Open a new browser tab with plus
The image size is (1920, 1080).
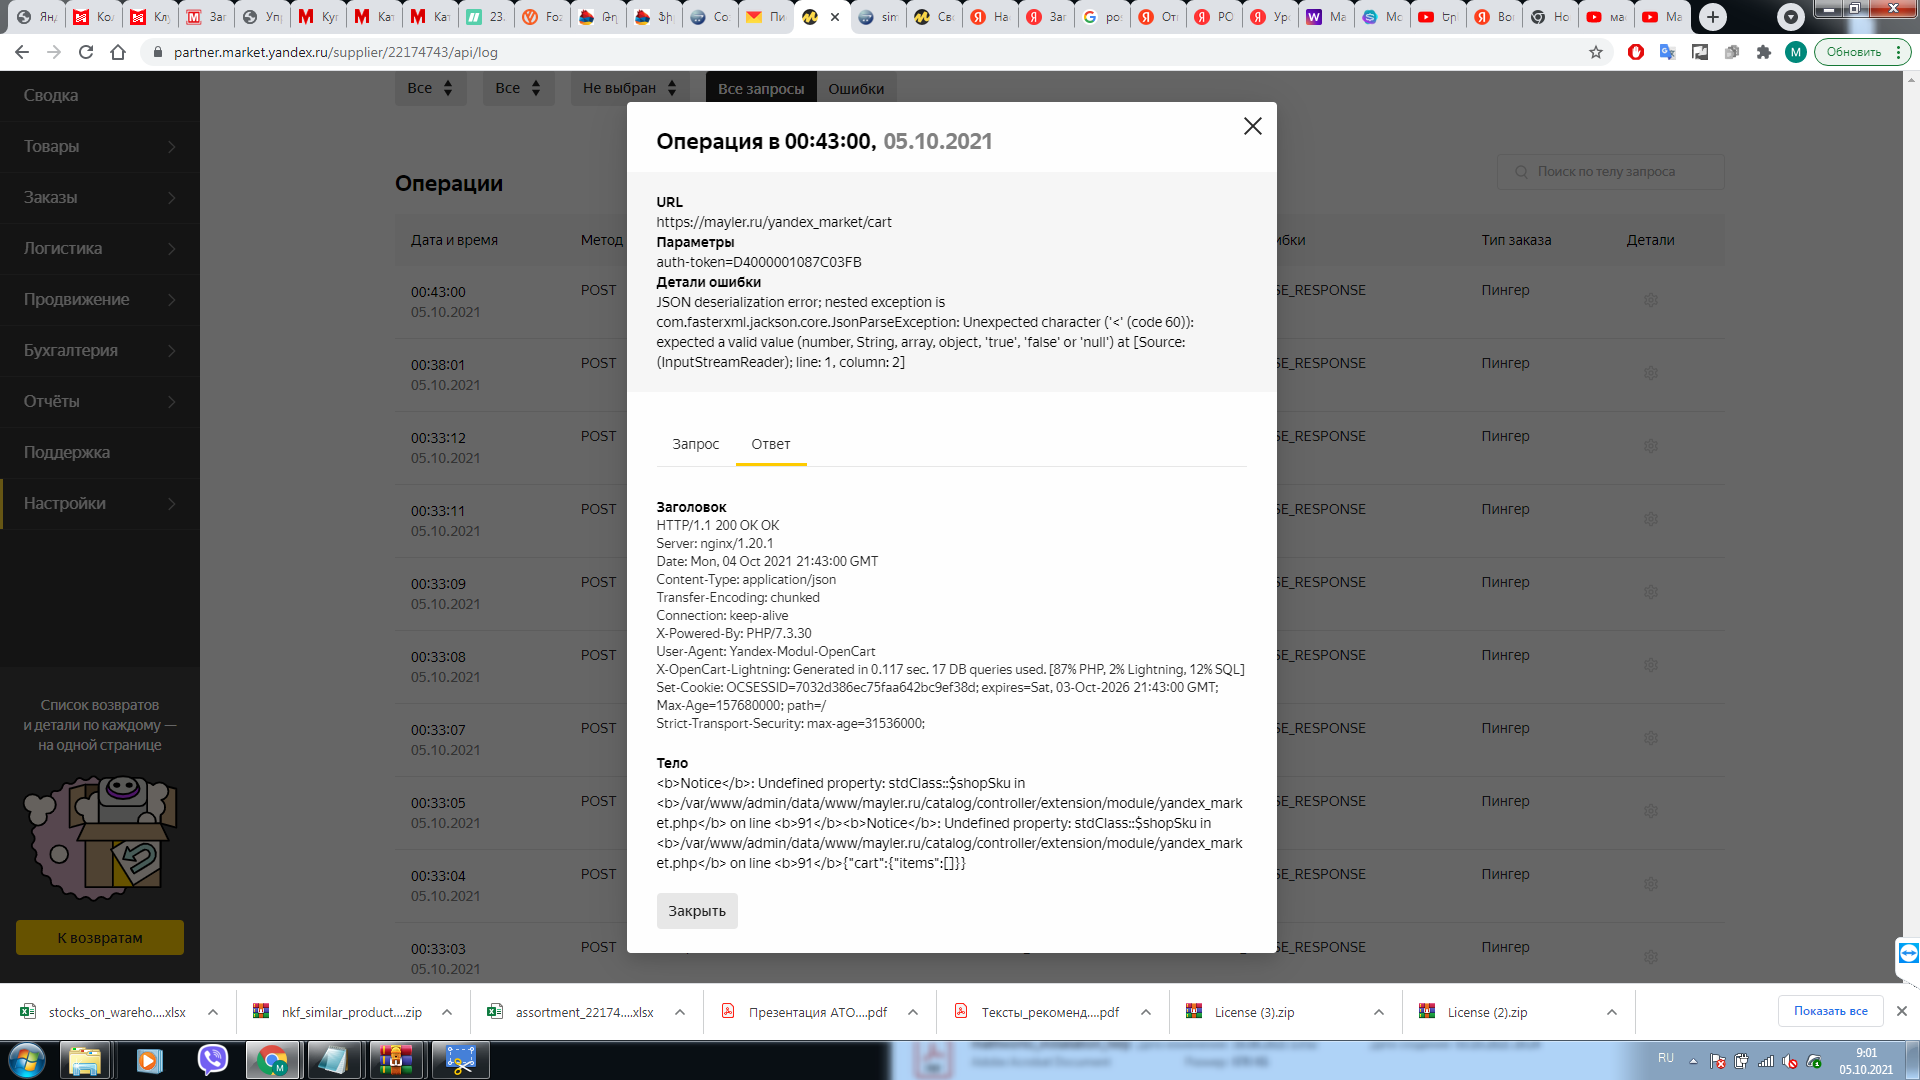point(1713,17)
